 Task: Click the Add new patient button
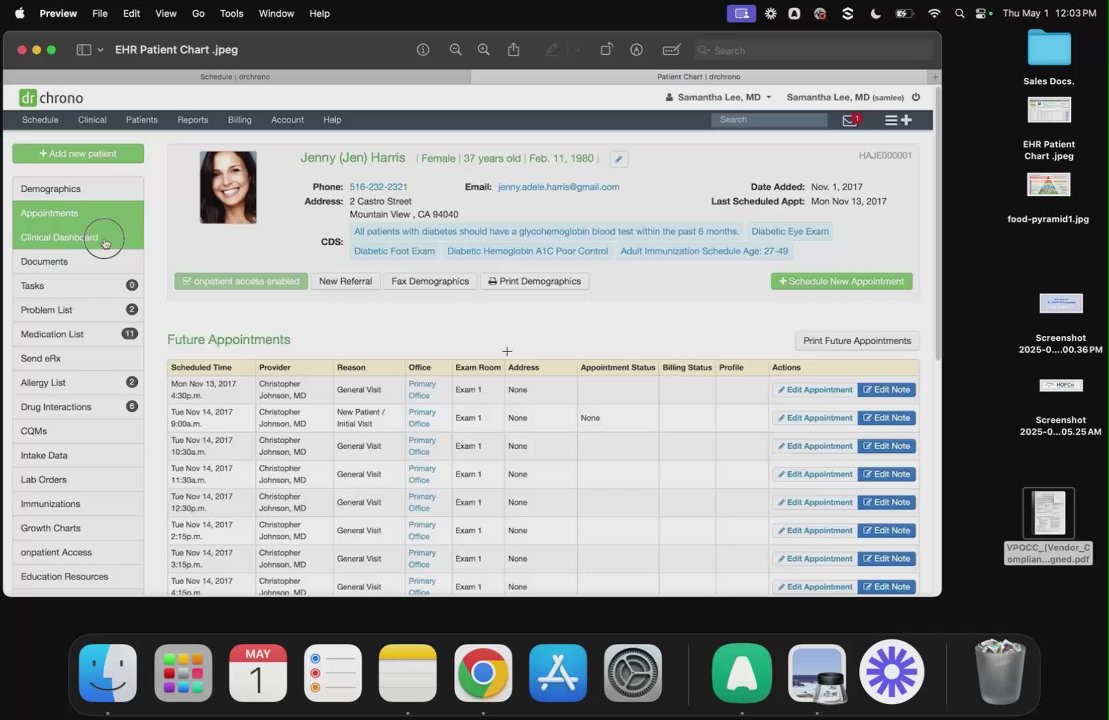pos(78,153)
